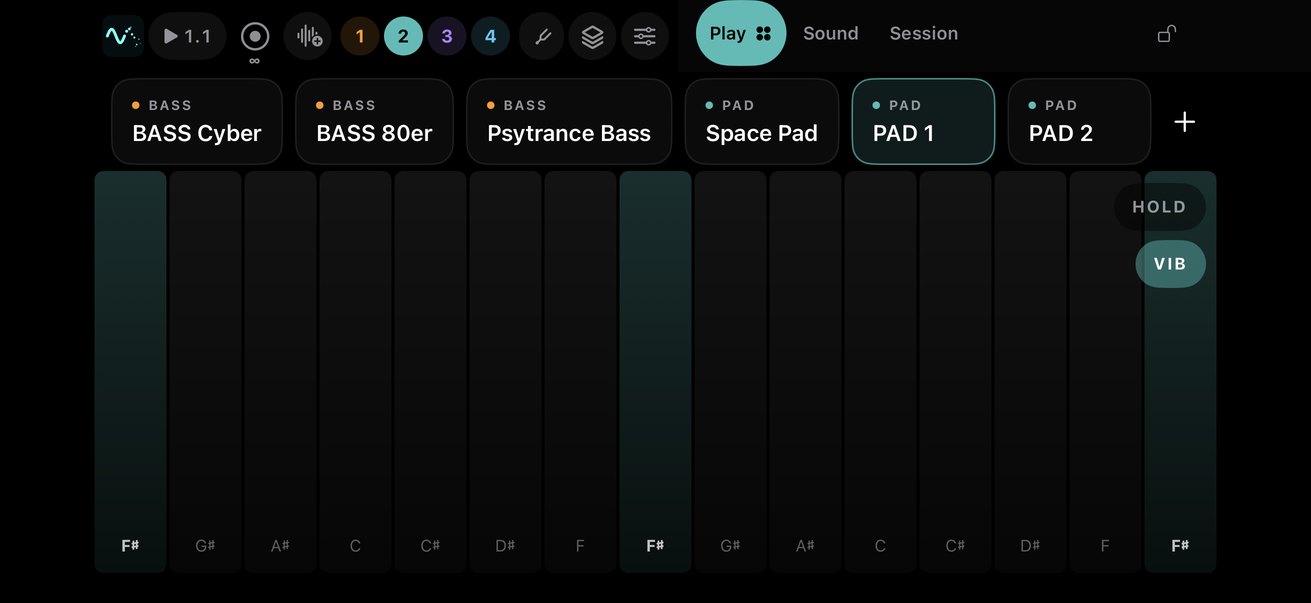1311x603 pixels.
Task: Choose the PAD 2 preset
Action: (1079, 121)
